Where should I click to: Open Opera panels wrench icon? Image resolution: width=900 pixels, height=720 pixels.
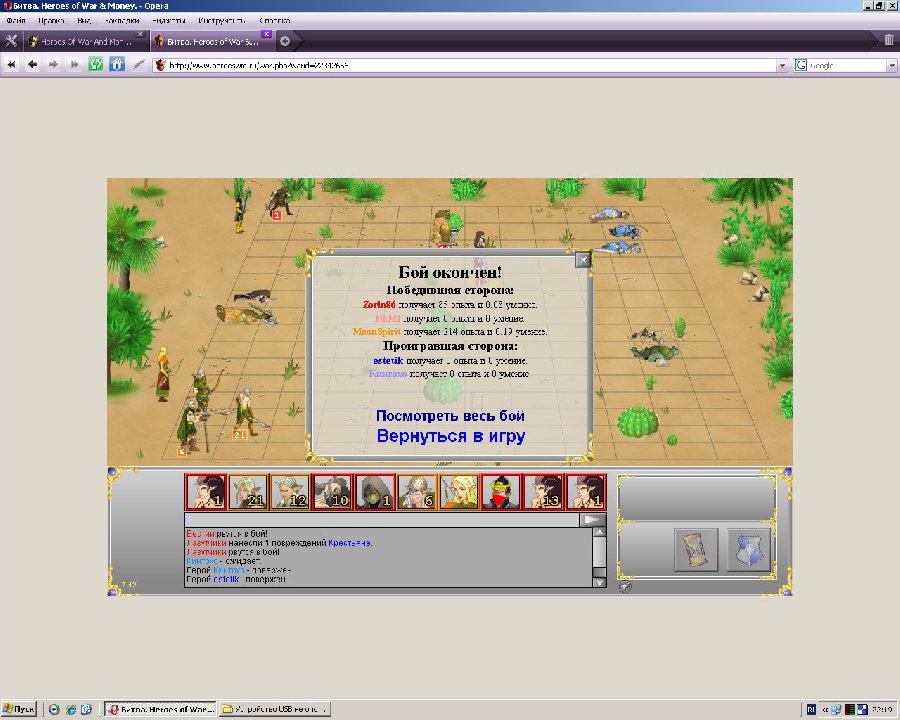coord(11,41)
